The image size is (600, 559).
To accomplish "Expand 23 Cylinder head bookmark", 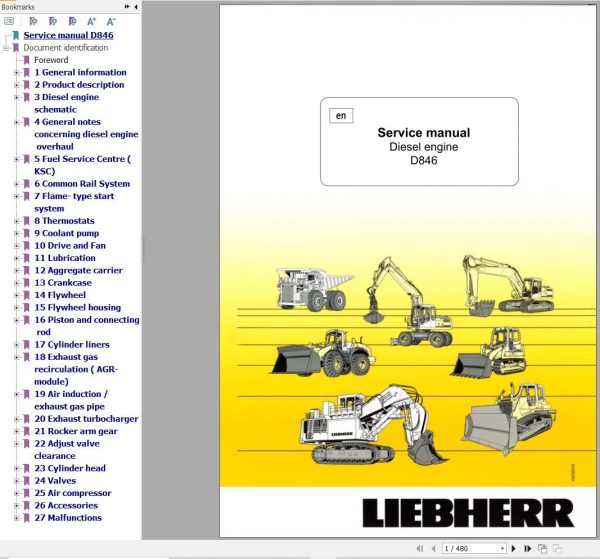I will point(16,468).
